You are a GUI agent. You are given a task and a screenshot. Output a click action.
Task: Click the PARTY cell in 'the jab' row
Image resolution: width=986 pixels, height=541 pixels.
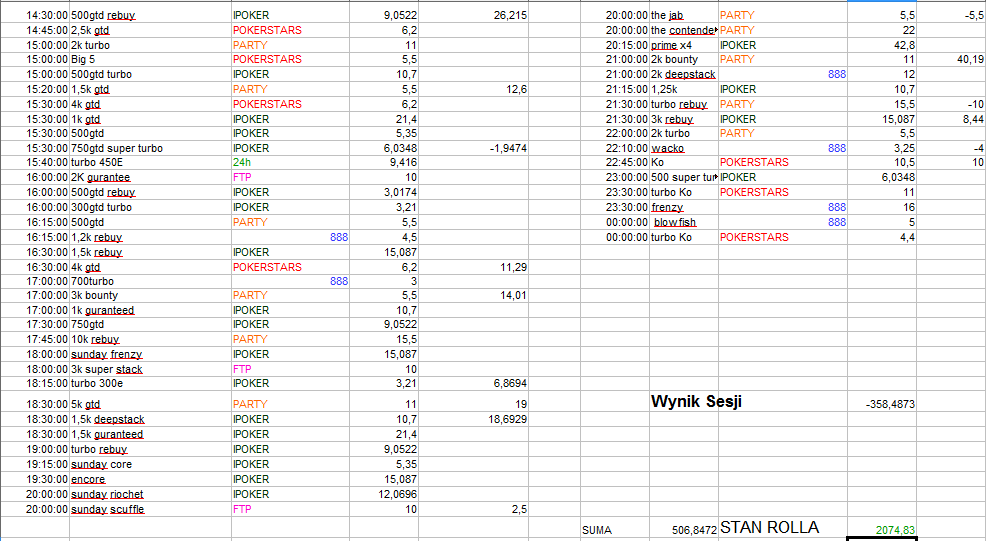click(x=783, y=15)
